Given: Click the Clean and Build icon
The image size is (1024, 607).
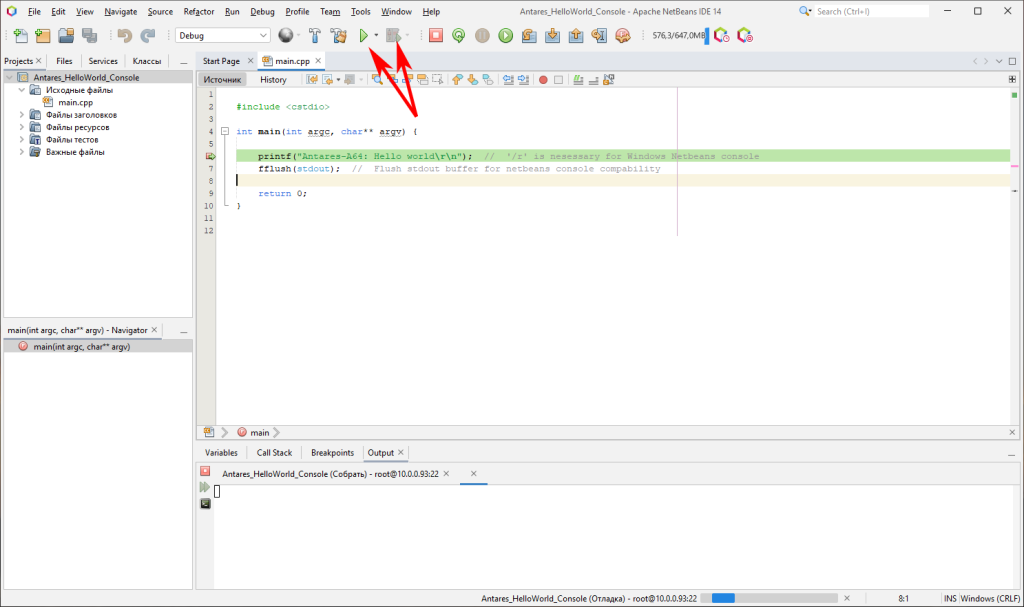Looking at the screenshot, I should click(x=338, y=36).
